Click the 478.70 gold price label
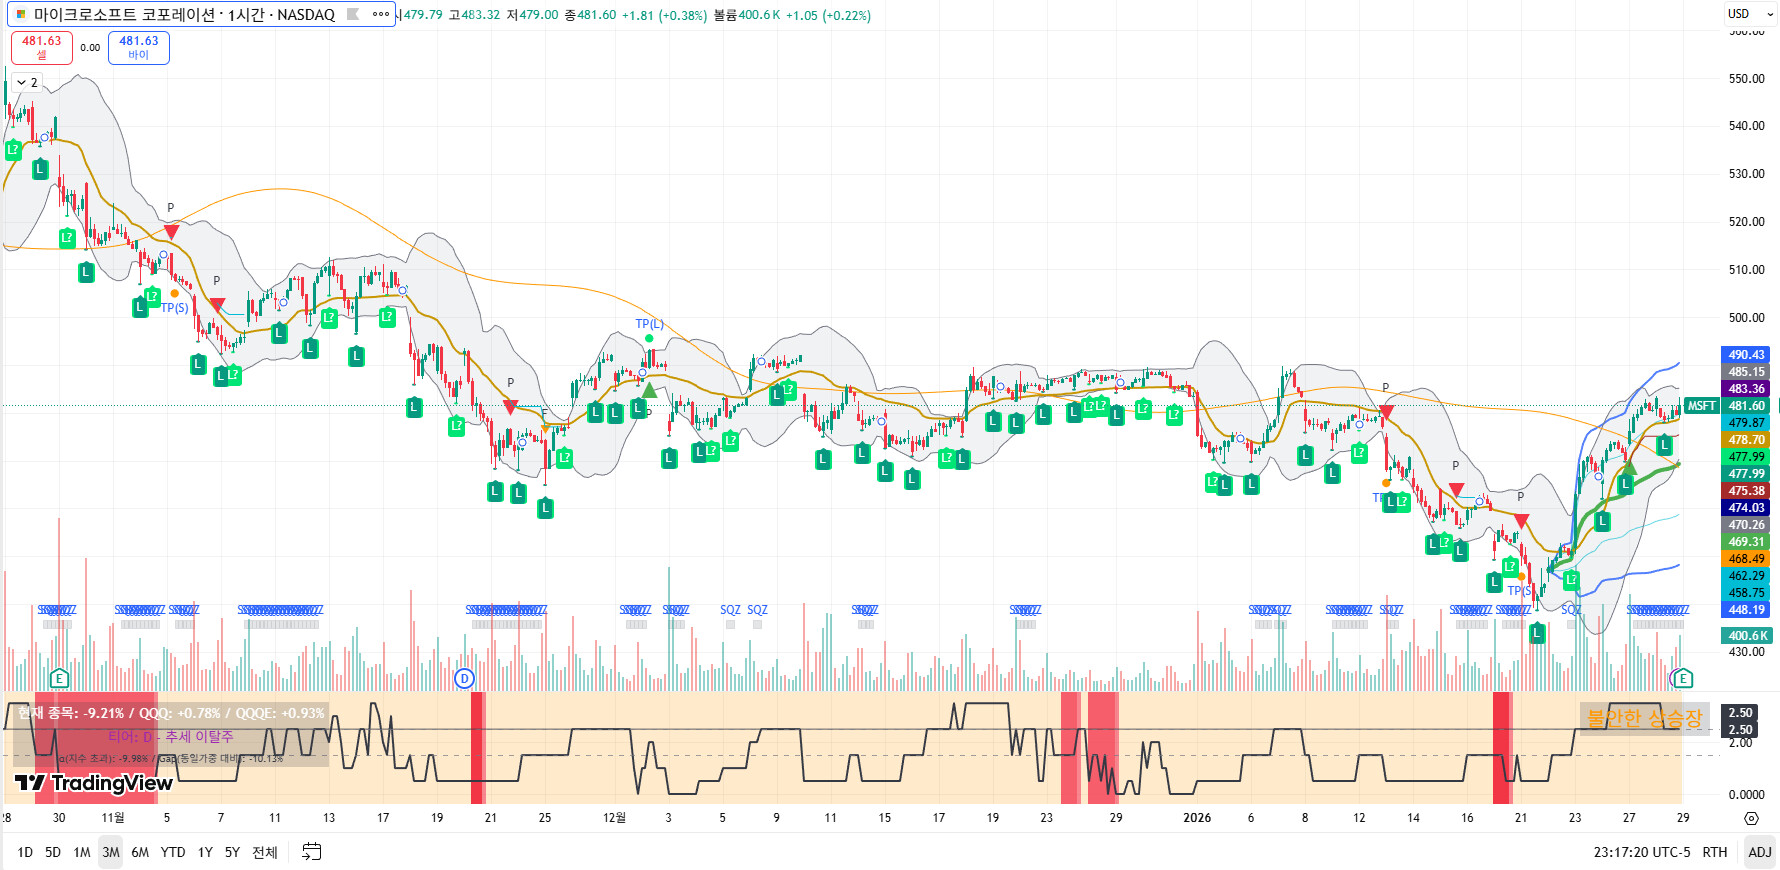 [1747, 440]
